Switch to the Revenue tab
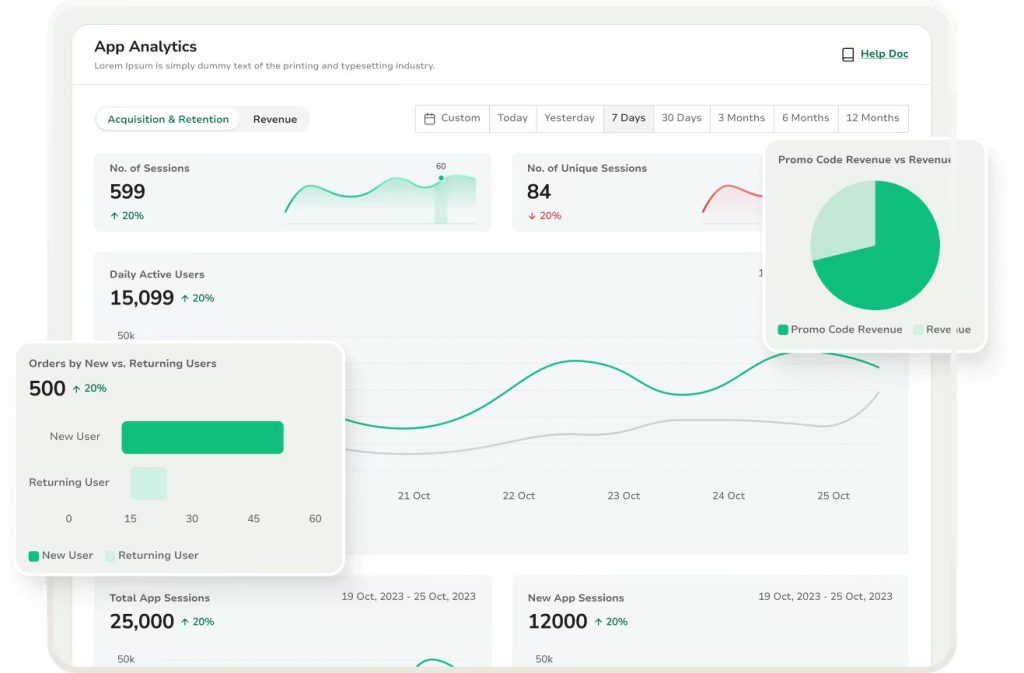 (x=274, y=119)
